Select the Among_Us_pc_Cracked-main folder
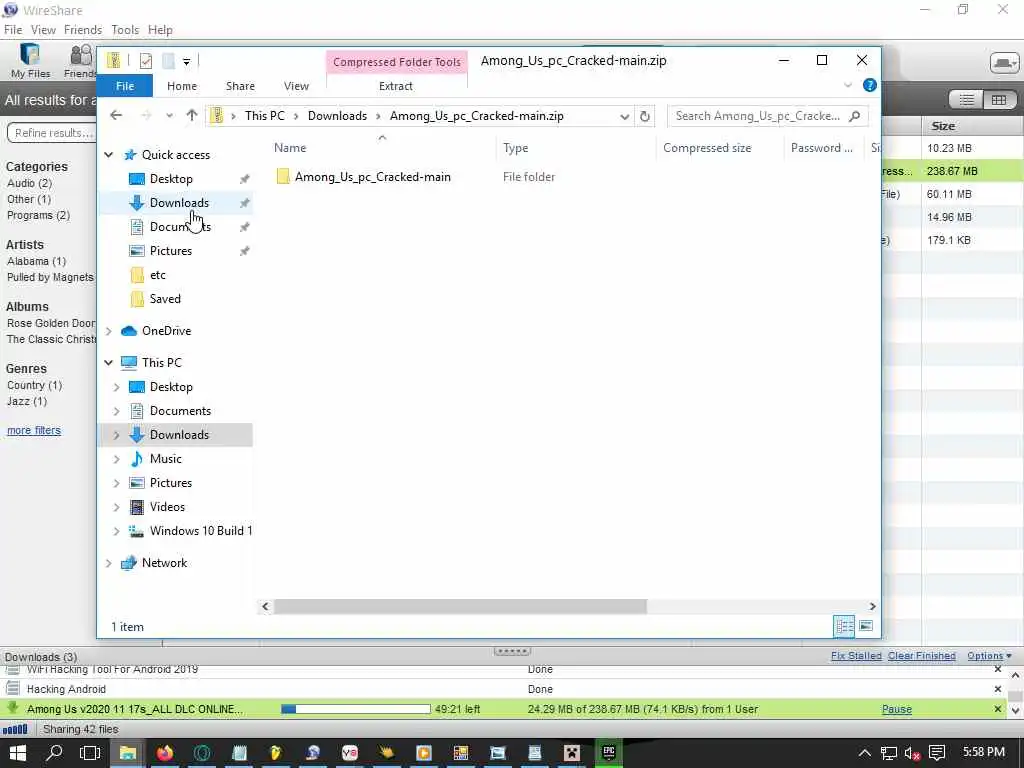1024x768 pixels. 372,177
